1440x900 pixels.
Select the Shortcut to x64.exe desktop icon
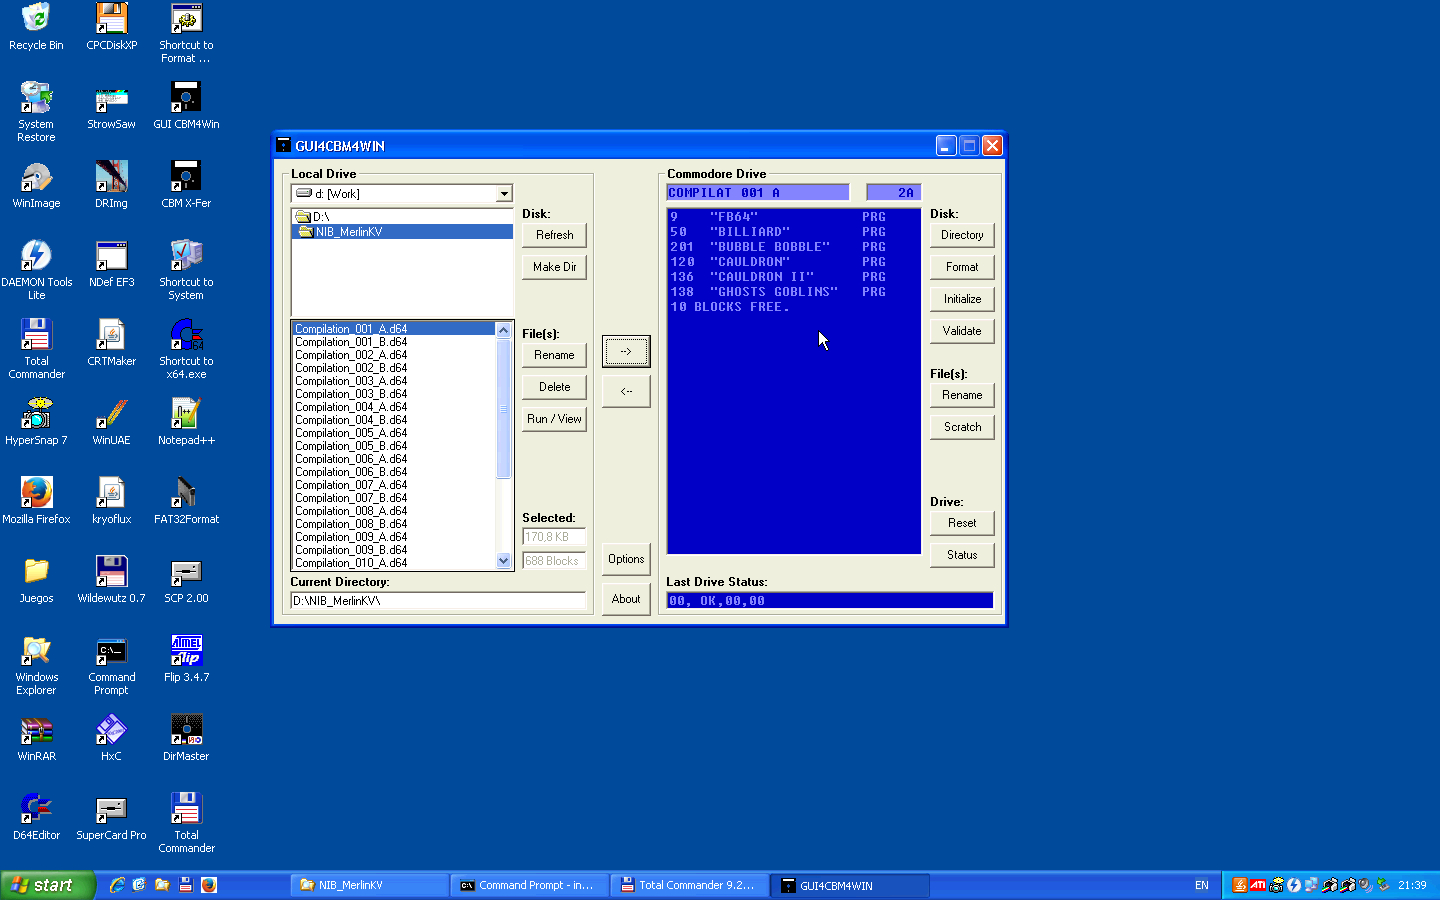pos(186,349)
